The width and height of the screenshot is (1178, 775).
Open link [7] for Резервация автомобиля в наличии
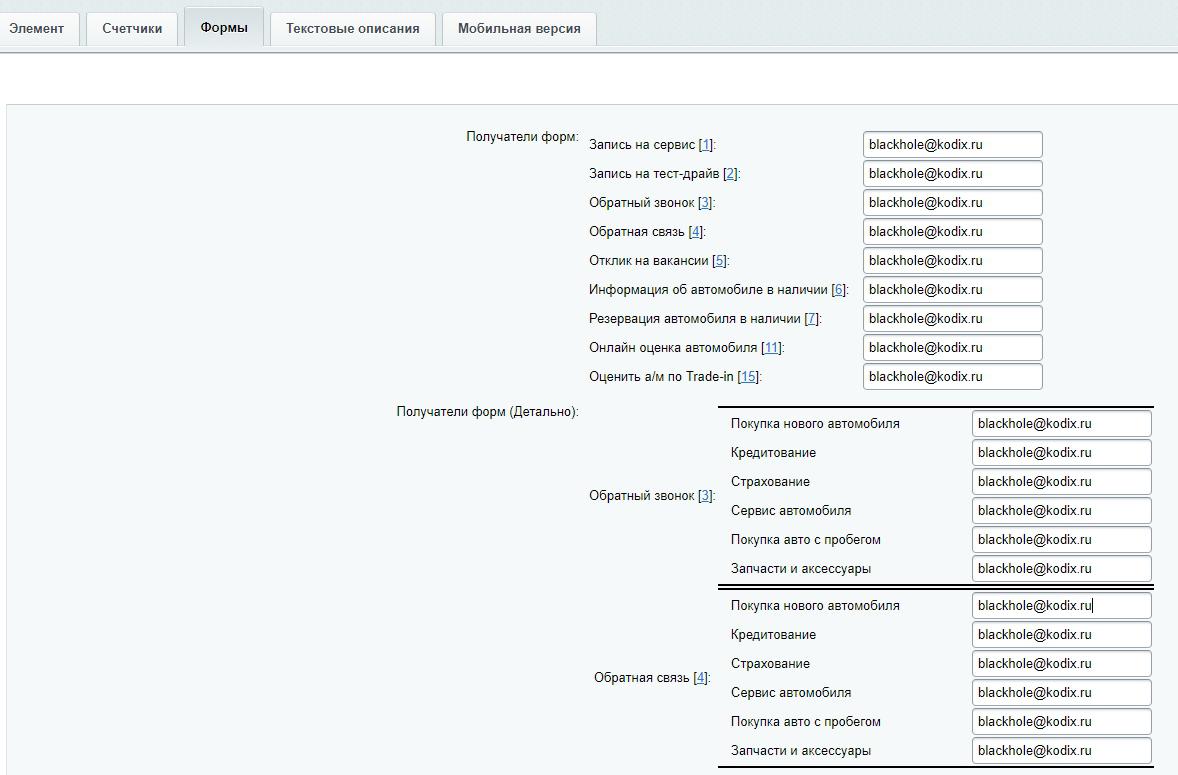(x=811, y=319)
